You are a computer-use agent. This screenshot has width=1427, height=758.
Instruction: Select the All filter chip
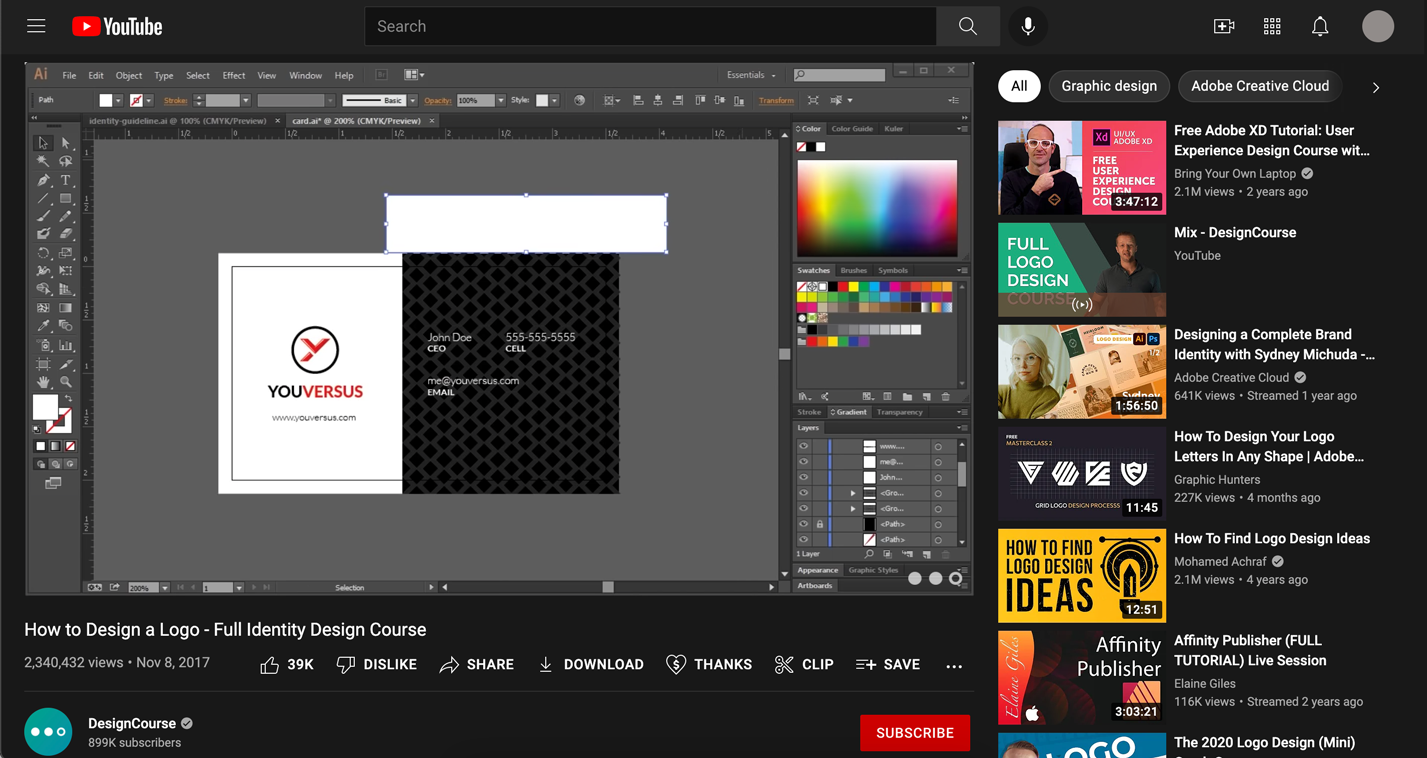tap(1019, 86)
